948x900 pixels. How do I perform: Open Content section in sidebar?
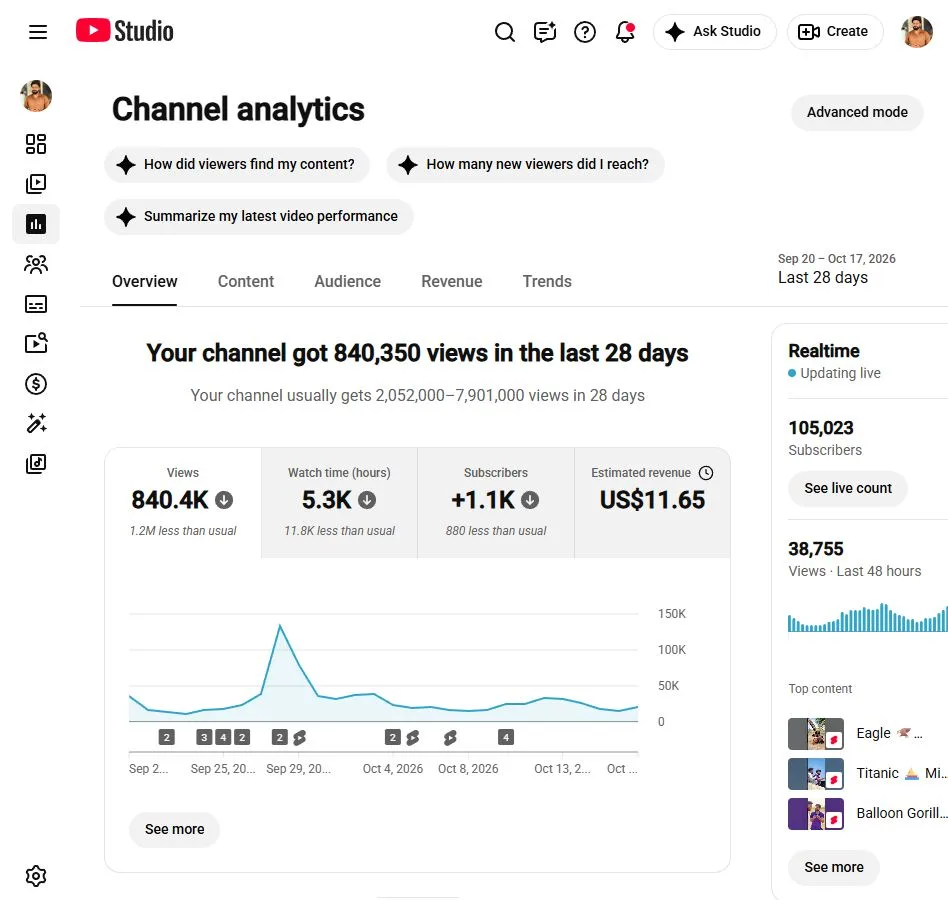click(36, 184)
